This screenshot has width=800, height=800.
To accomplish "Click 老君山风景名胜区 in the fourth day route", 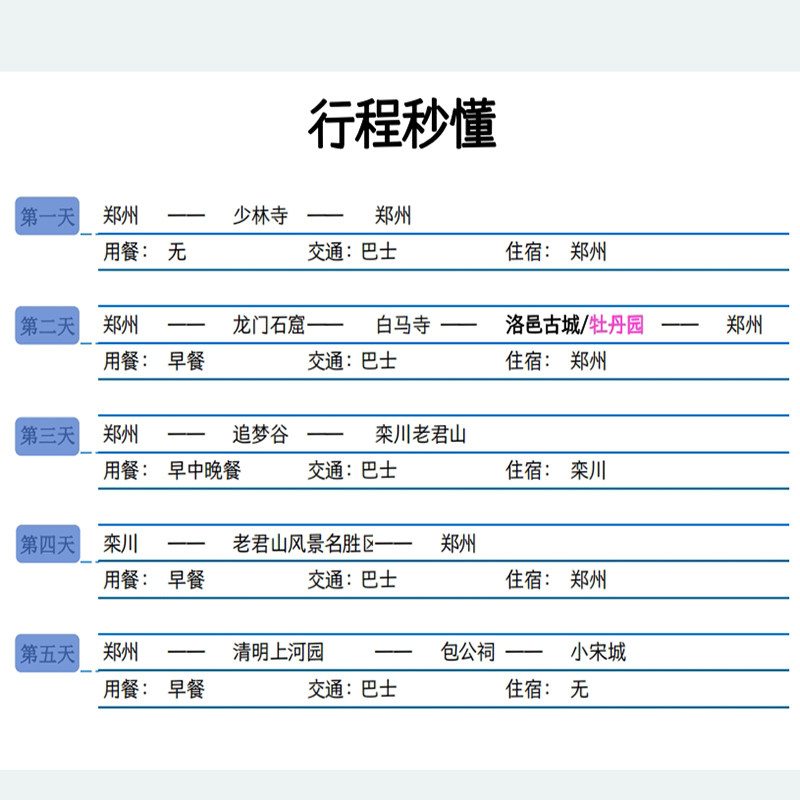I will pyautogui.click(x=304, y=544).
